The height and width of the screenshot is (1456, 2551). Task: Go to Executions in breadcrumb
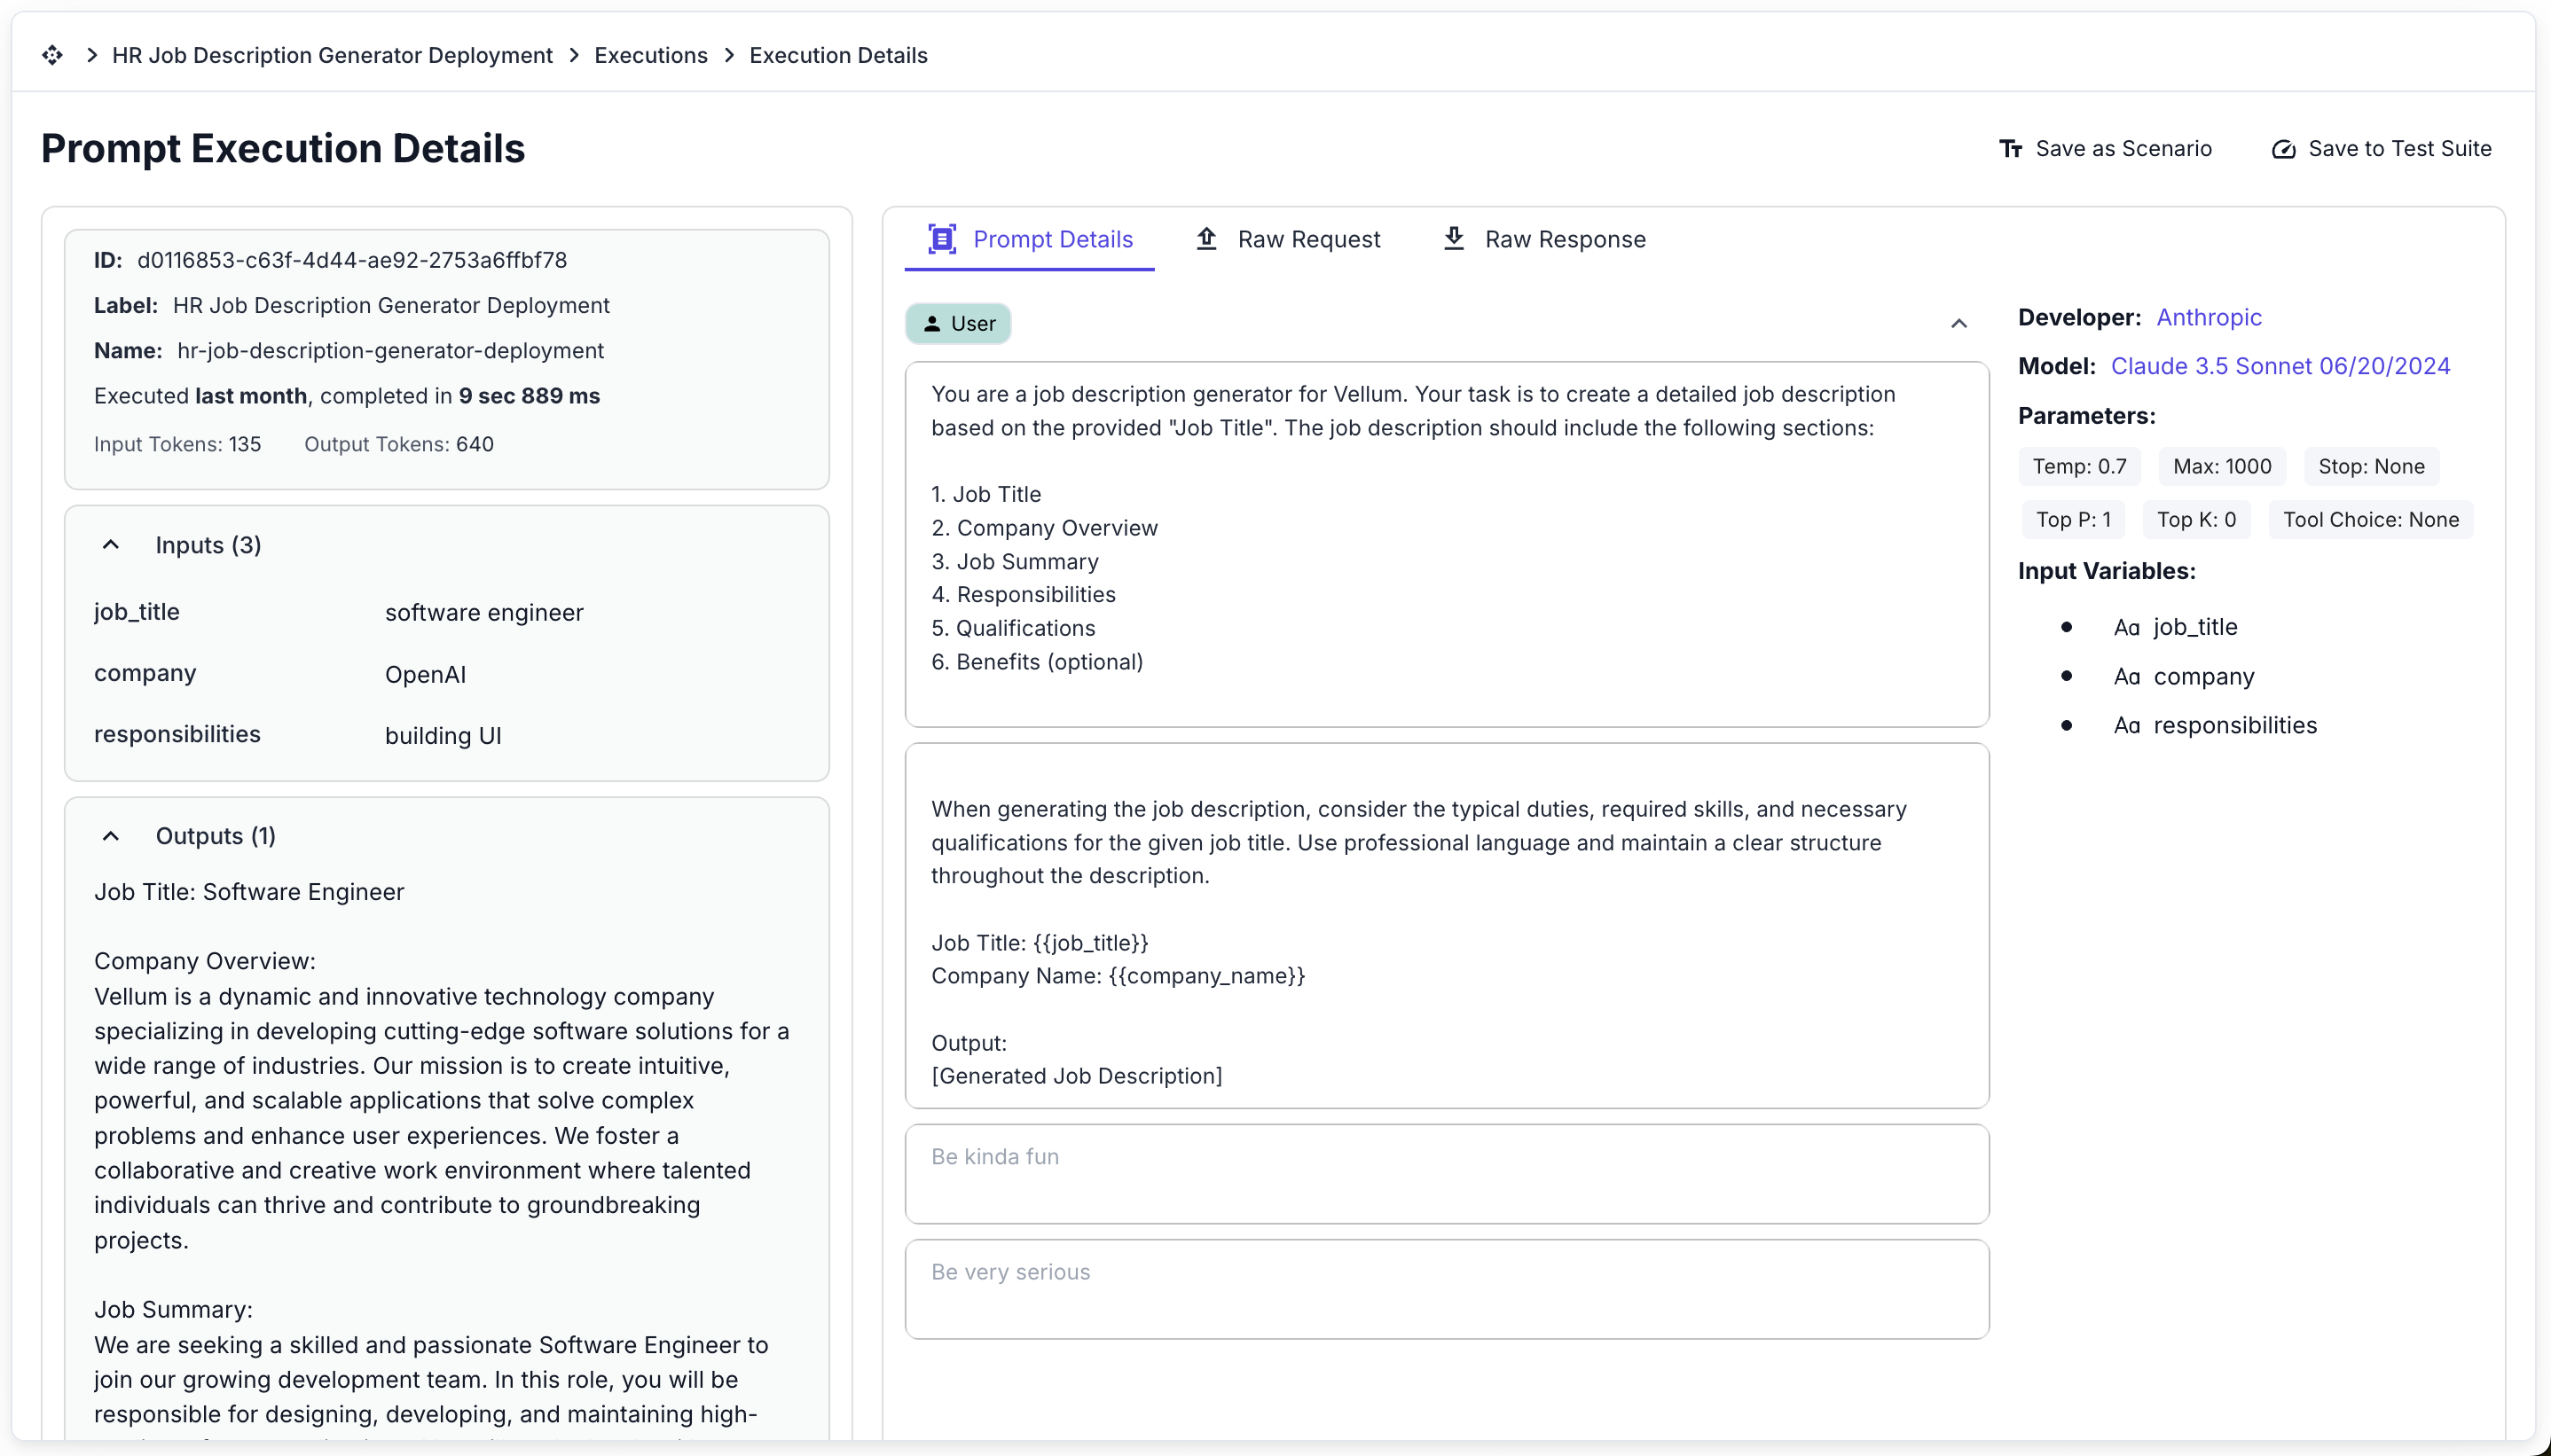pyautogui.click(x=650, y=55)
